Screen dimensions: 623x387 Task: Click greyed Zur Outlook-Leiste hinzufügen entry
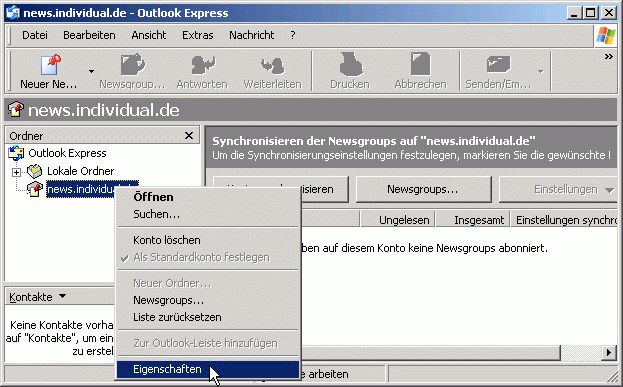pos(207,343)
